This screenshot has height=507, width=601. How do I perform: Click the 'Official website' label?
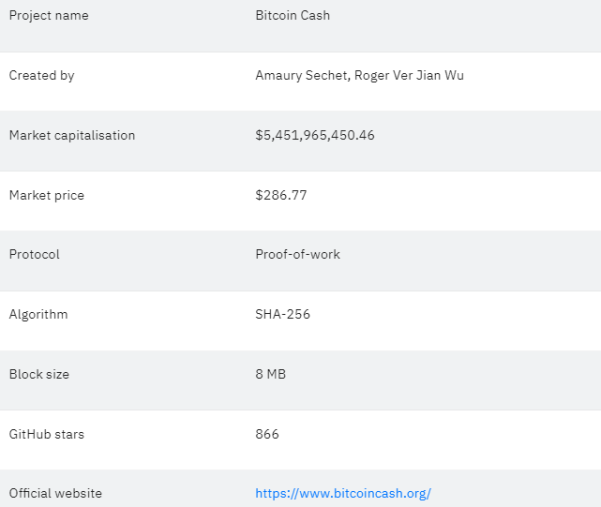pos(56,493)
